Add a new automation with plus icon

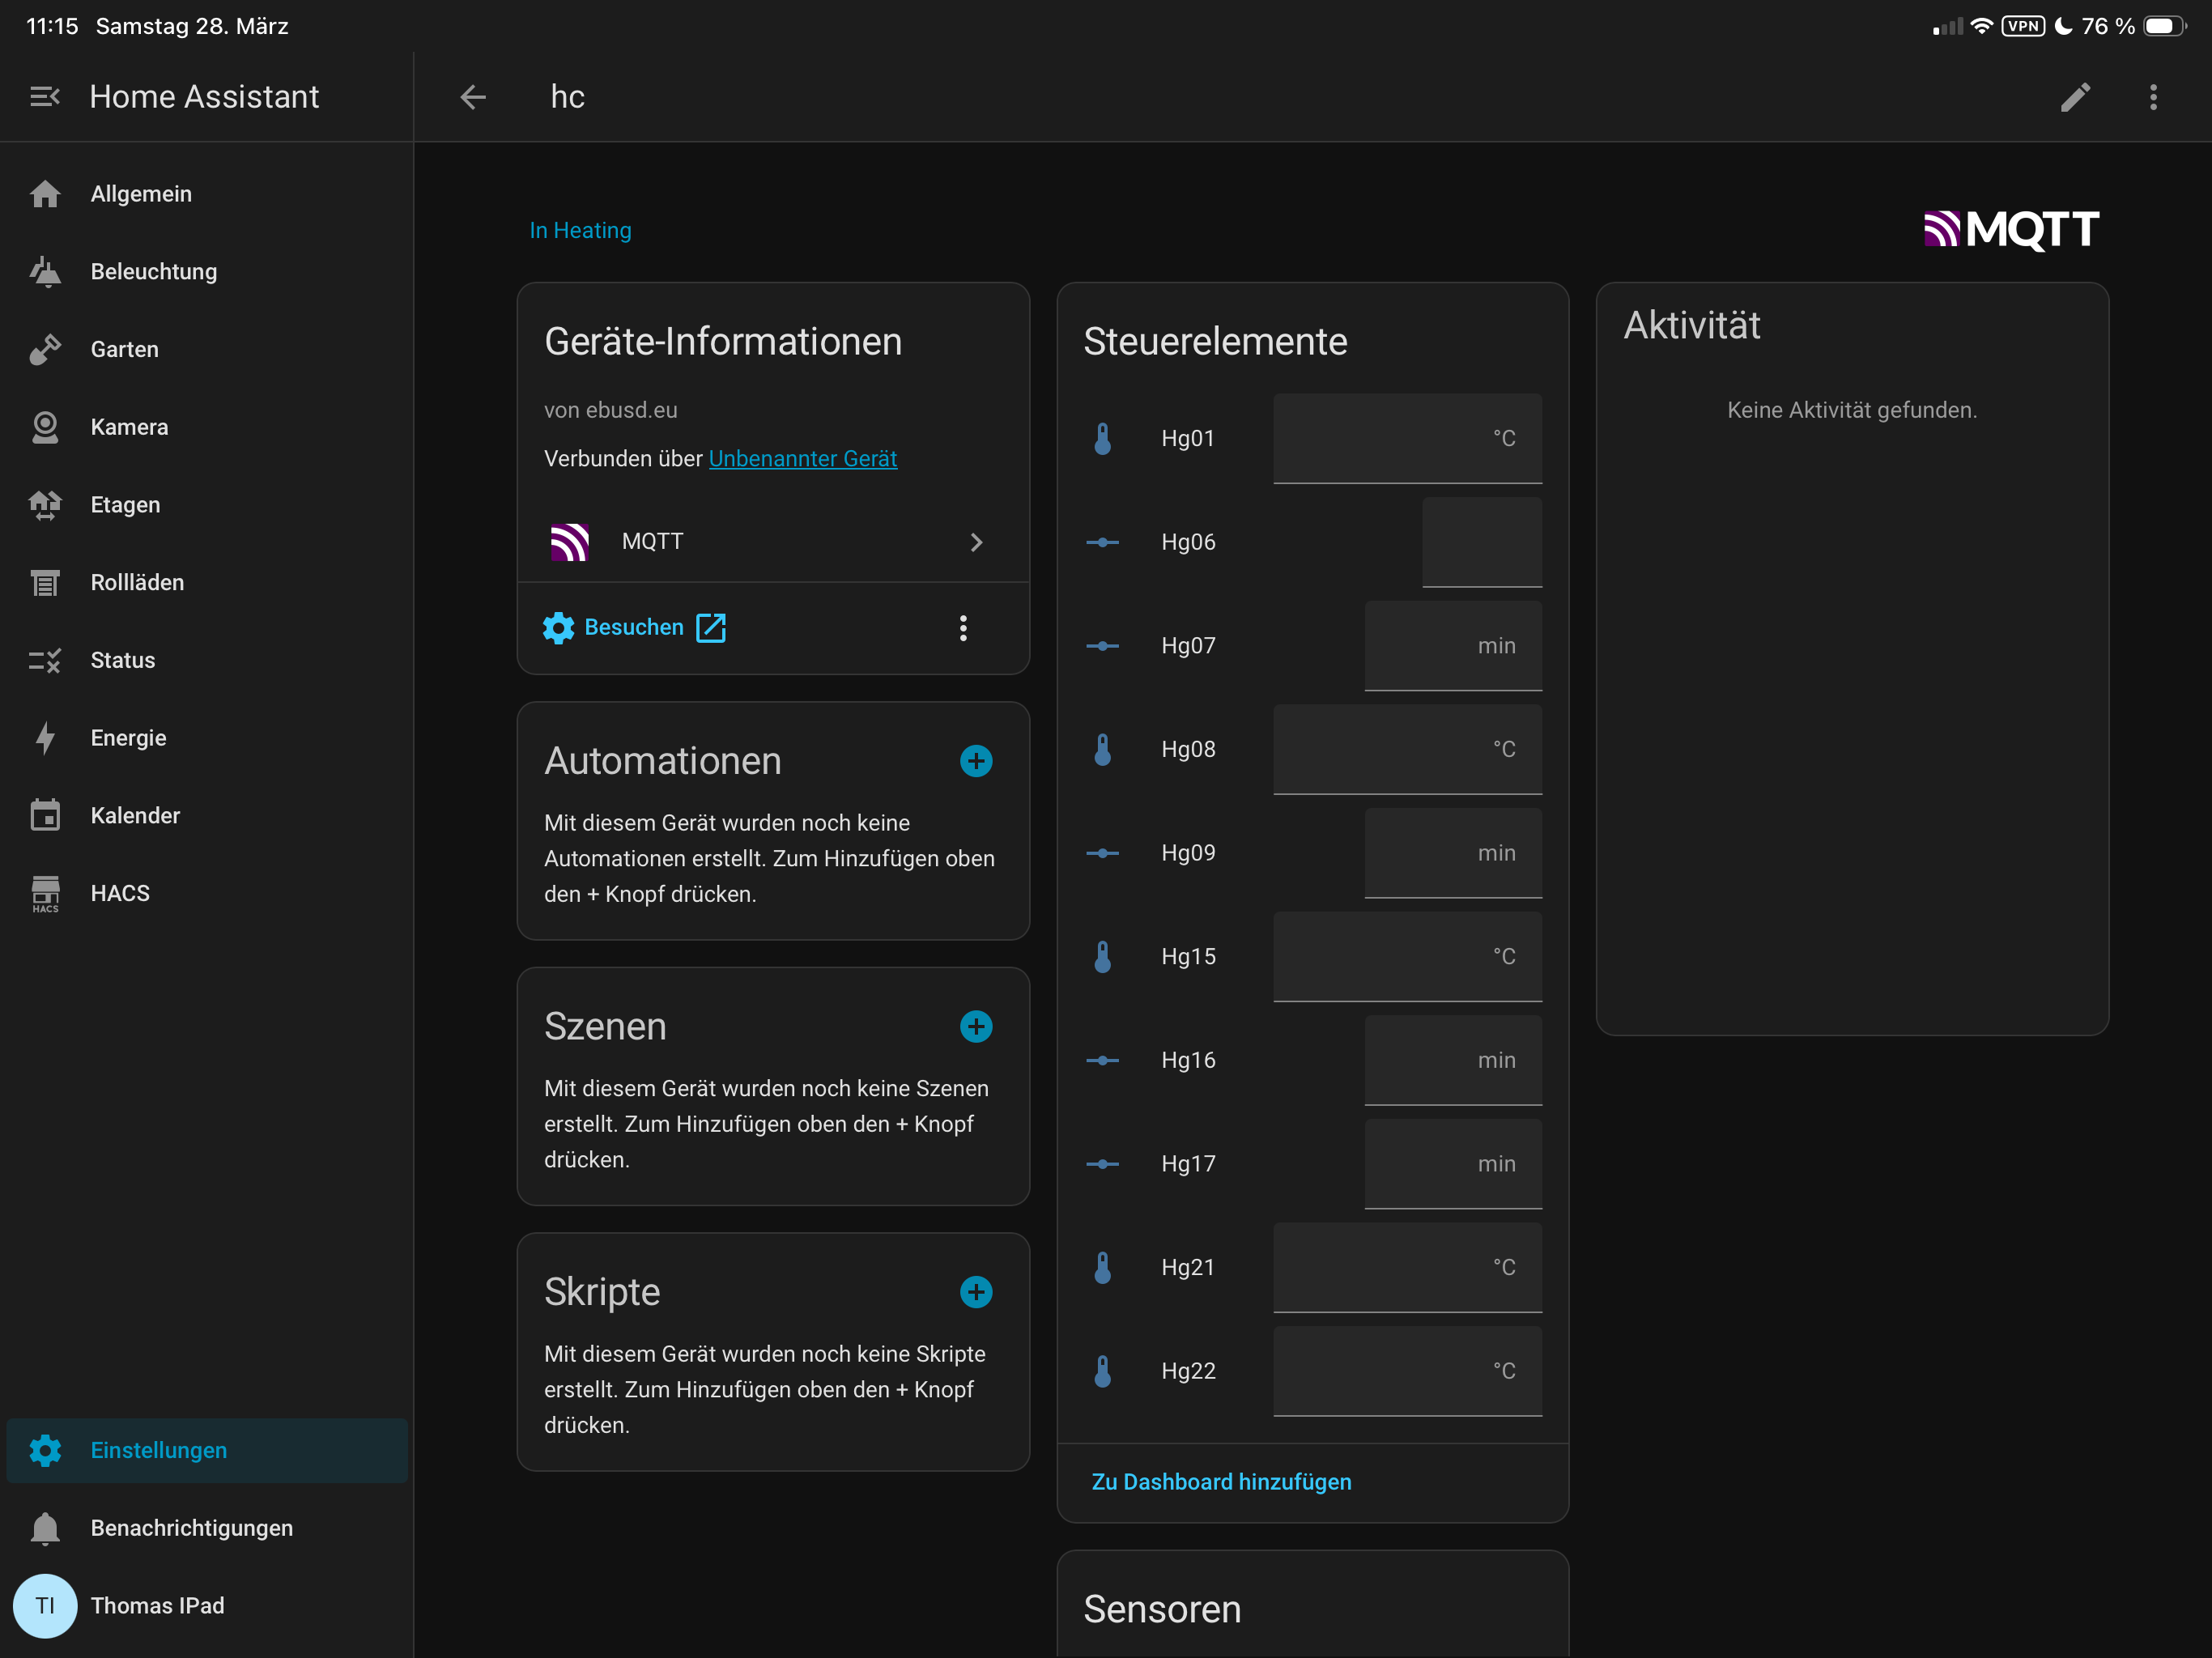click(976, 761)
